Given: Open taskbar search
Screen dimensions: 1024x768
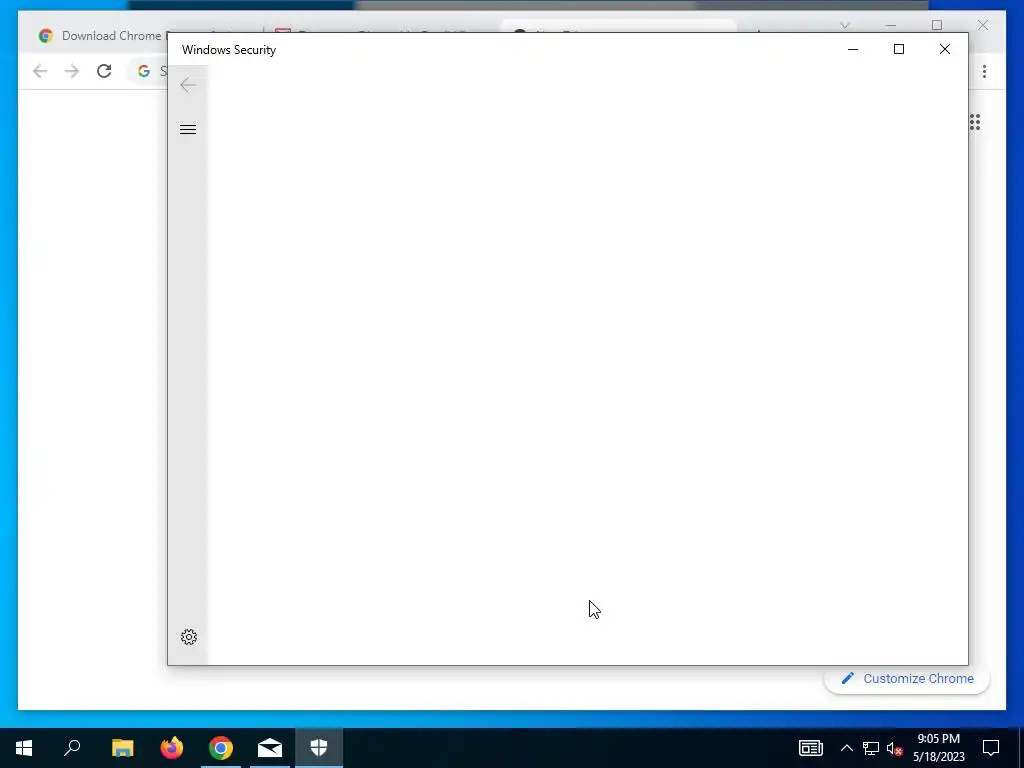Looking at the screenshot, I should pyautogui.click(x=72, y=748).
